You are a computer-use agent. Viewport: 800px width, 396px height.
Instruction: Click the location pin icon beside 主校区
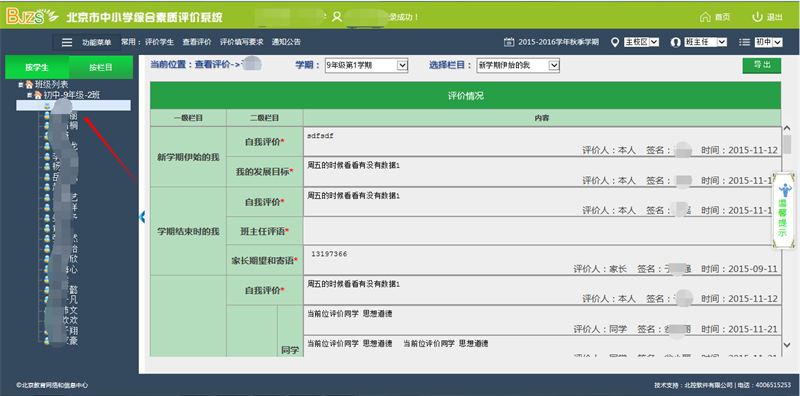(x=615, y=42)
